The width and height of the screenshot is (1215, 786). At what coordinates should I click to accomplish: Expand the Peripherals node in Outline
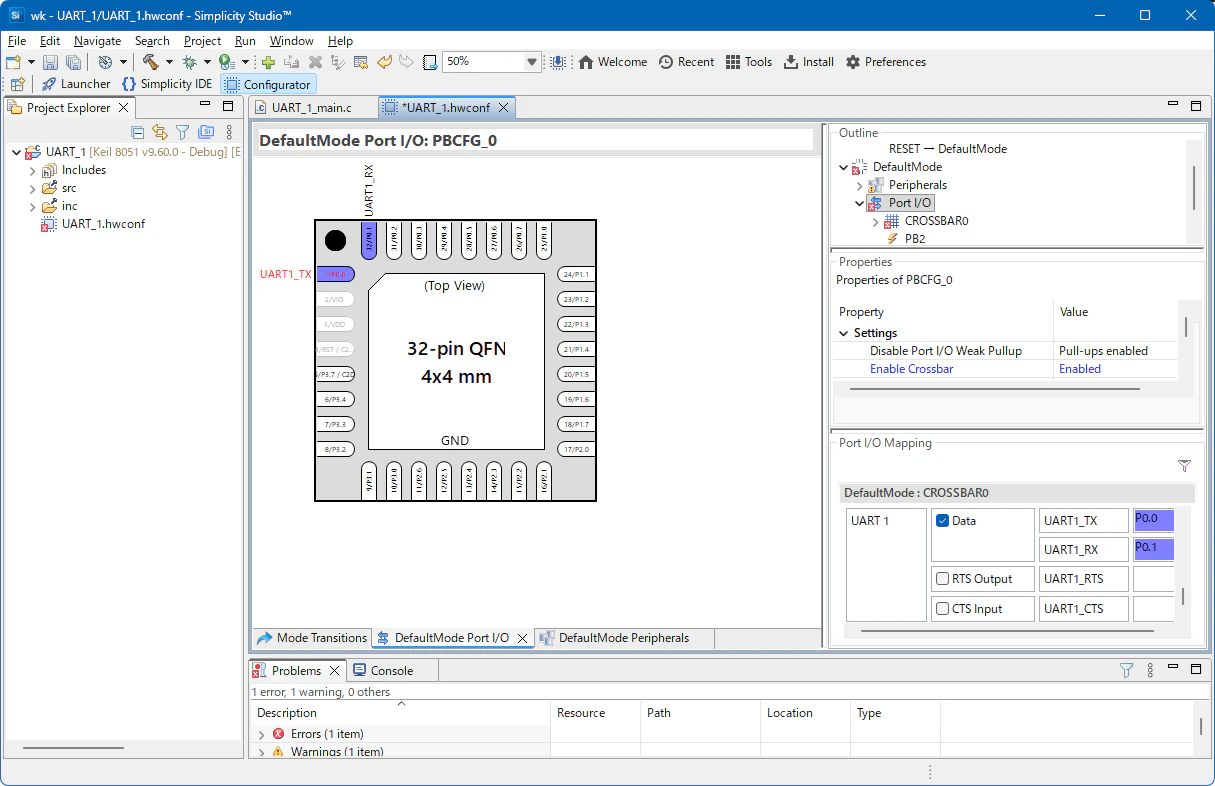[x=859, y=185]
